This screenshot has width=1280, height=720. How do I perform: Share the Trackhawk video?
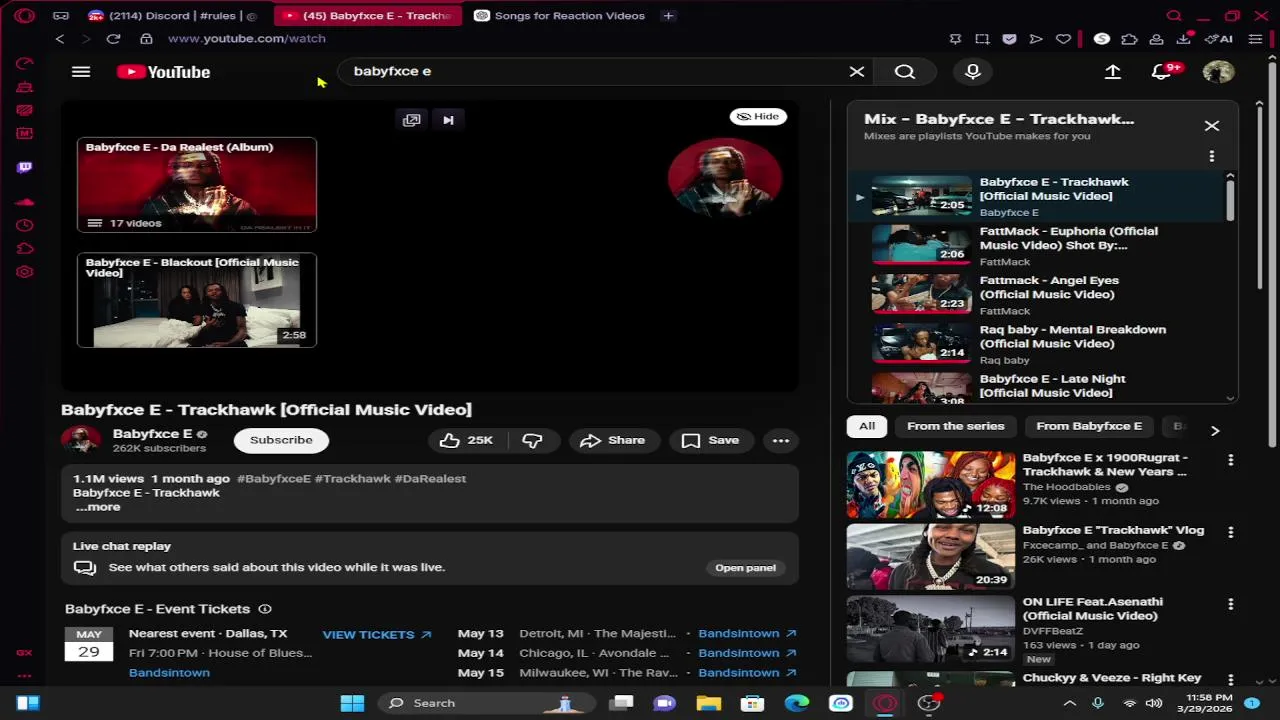613,440
